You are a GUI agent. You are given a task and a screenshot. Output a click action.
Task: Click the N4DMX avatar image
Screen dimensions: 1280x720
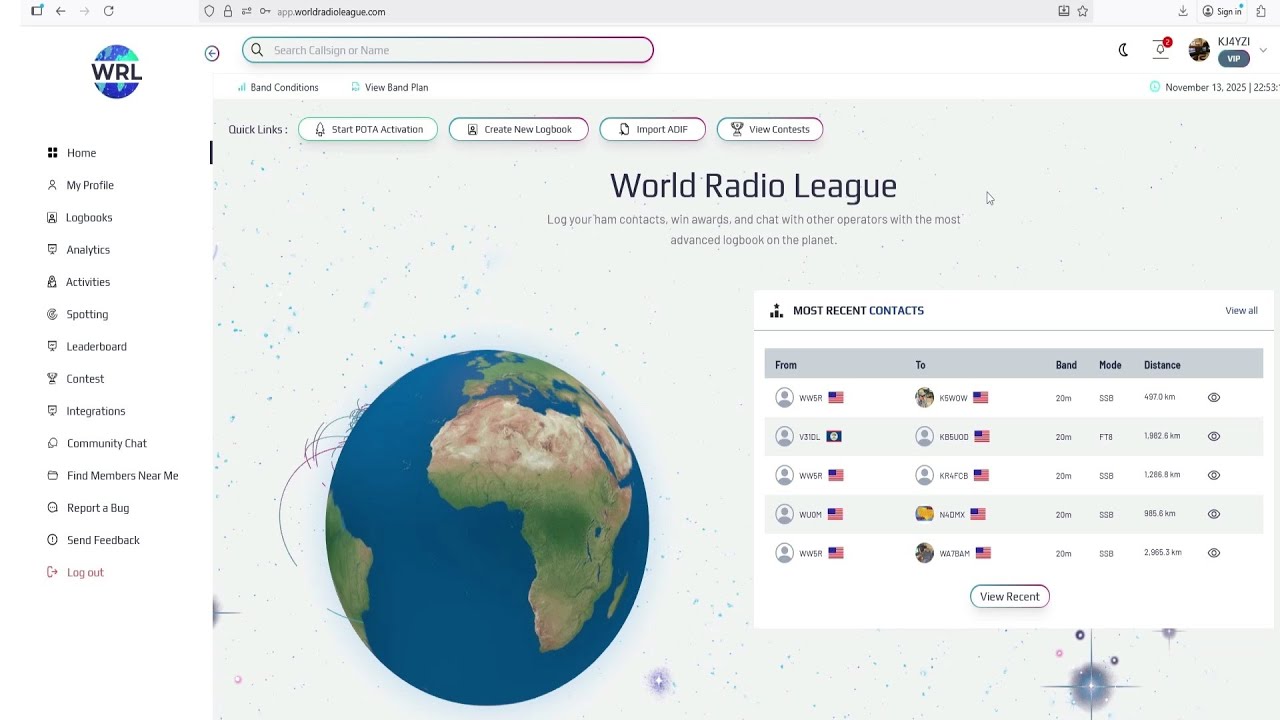924,514
